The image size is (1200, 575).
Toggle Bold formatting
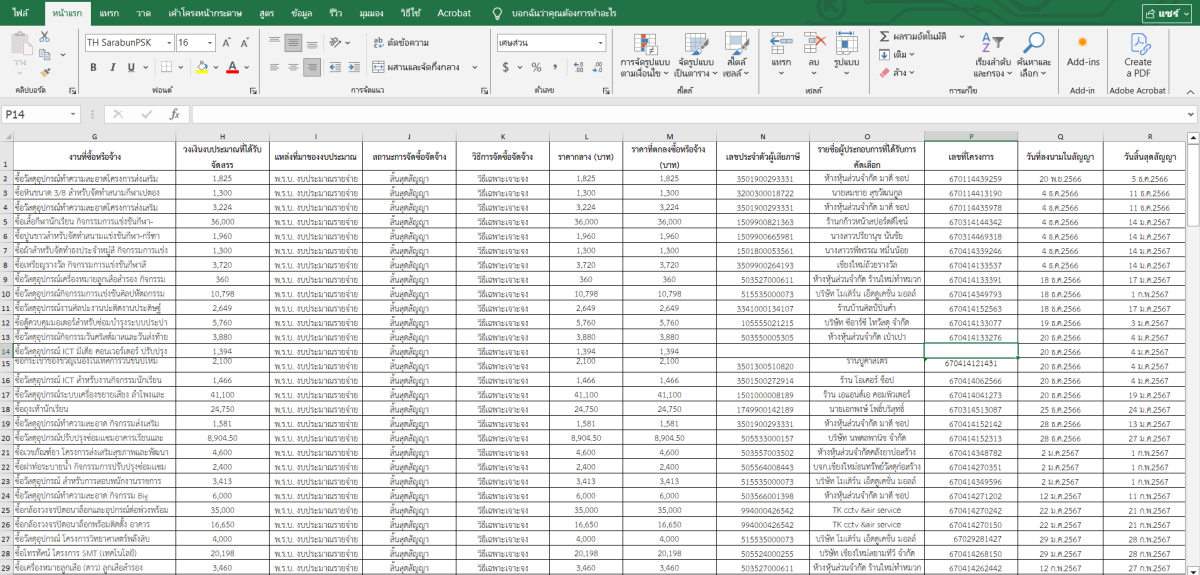[x=93, y=67]
